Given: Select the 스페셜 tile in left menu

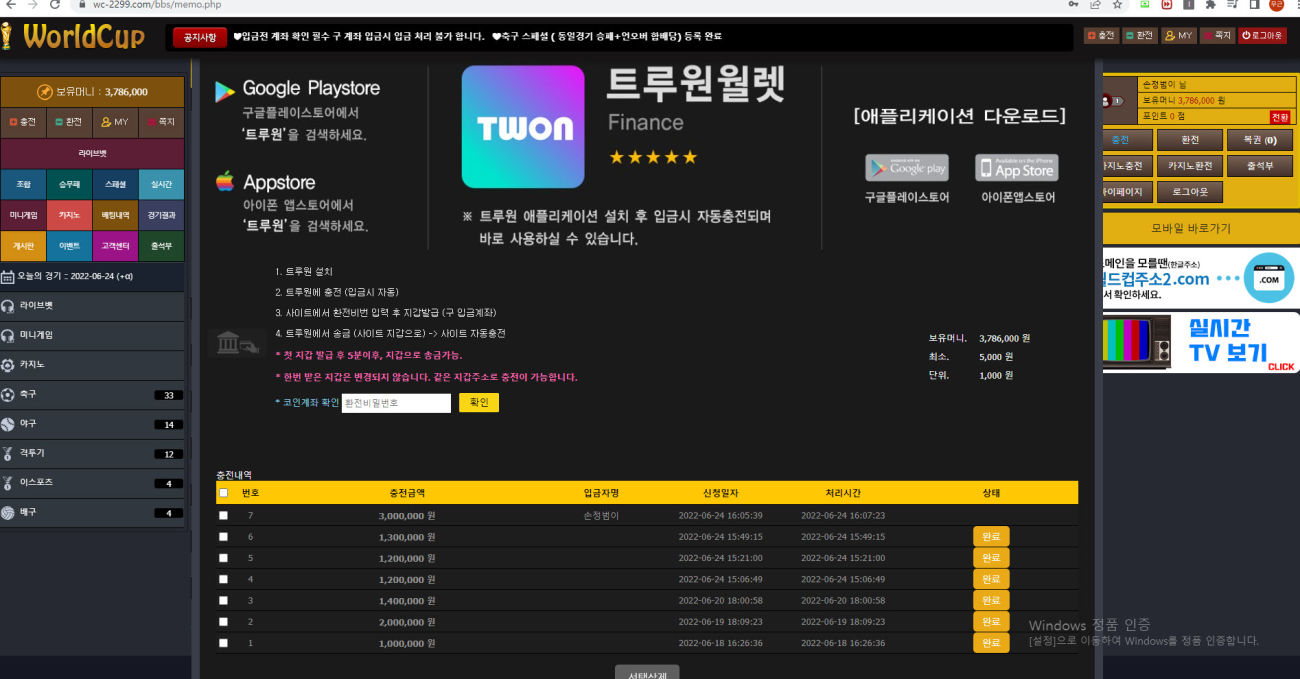Looking at the screenshot, I should coord(115,185).
